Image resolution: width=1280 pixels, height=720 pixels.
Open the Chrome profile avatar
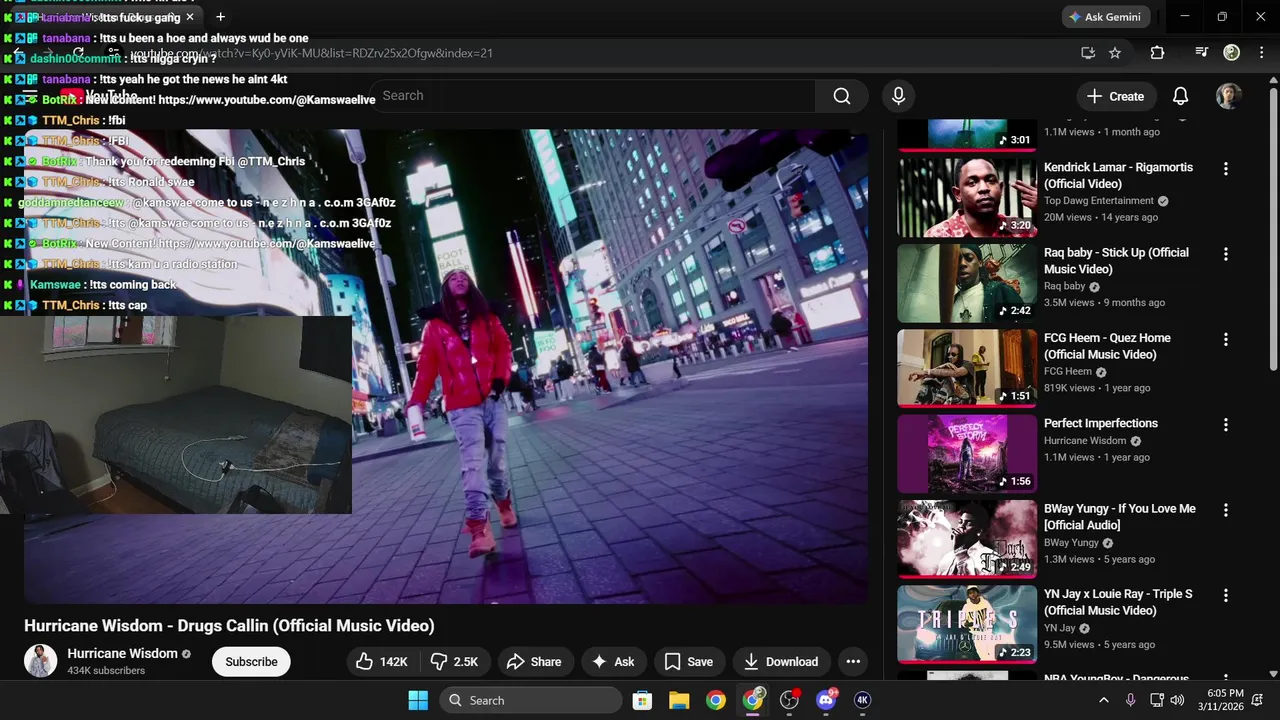[x=1232, y=53]
